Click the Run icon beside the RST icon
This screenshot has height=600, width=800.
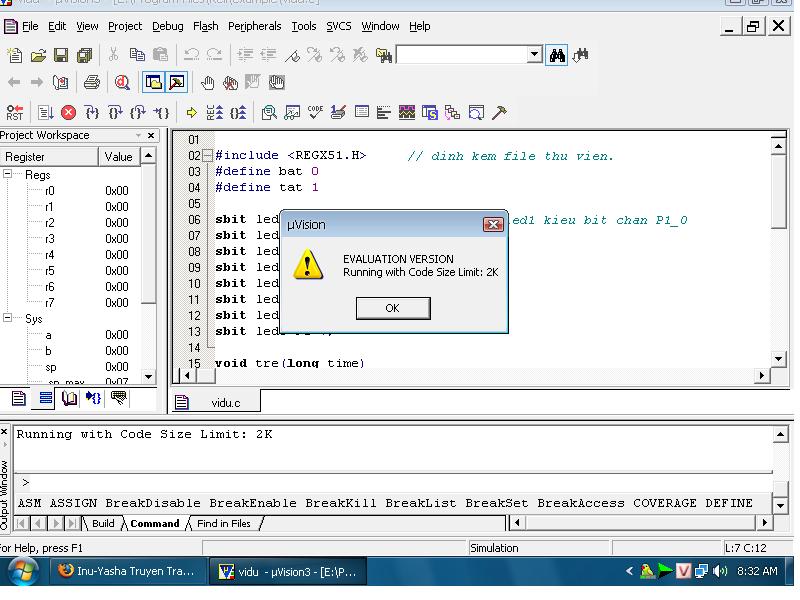pos(45,112)
